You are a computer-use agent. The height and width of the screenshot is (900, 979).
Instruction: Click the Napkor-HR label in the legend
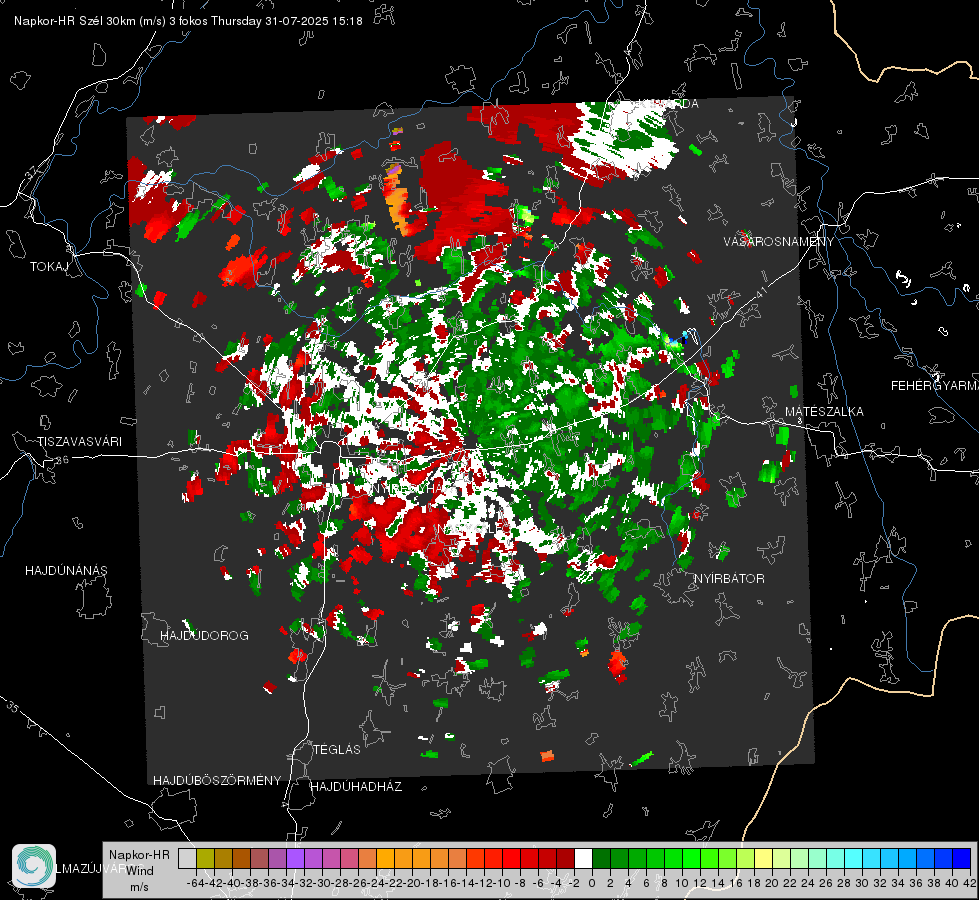coord(139,854)
